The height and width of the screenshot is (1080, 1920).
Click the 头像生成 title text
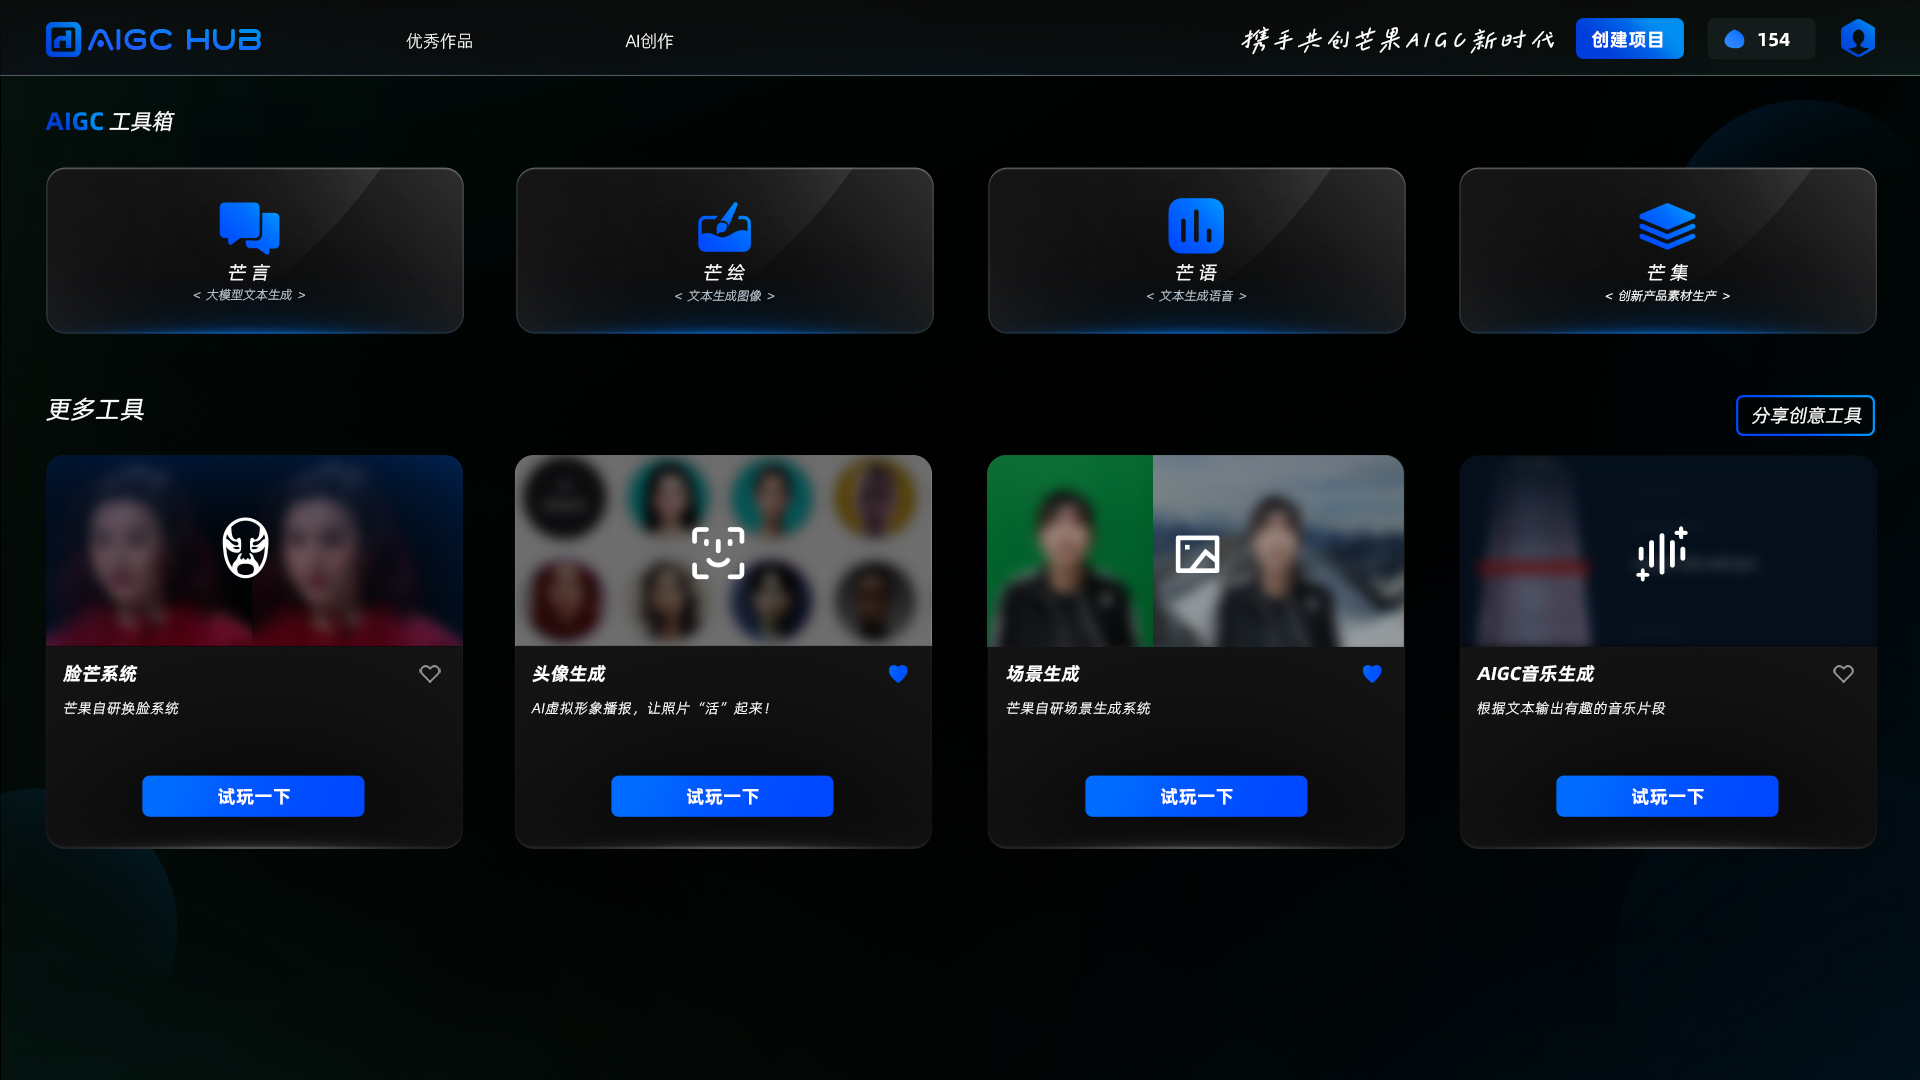568,674
